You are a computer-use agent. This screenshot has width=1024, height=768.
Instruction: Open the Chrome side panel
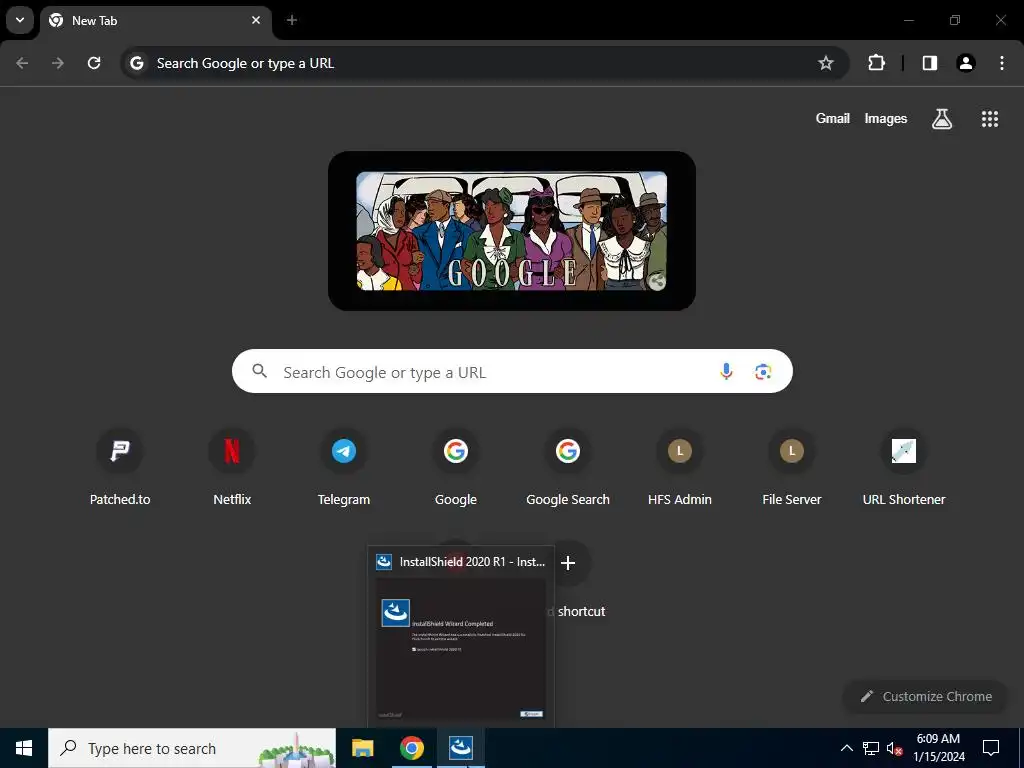tap(929, 63)
